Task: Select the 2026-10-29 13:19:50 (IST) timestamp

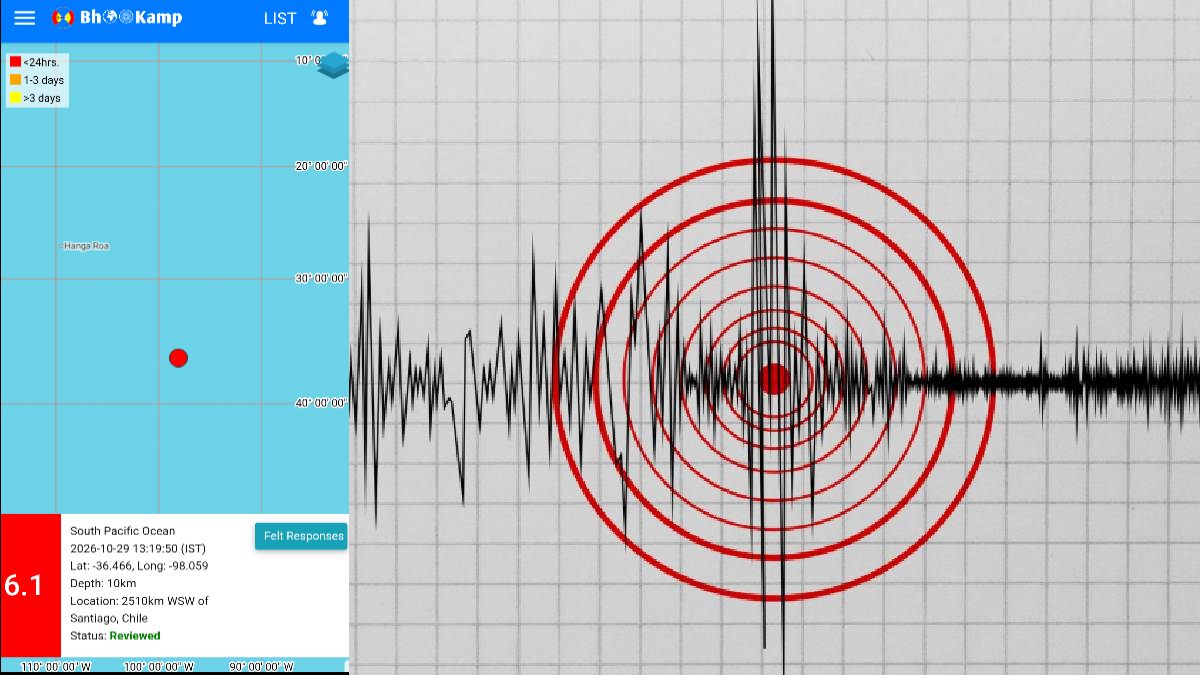Action: 138,549
